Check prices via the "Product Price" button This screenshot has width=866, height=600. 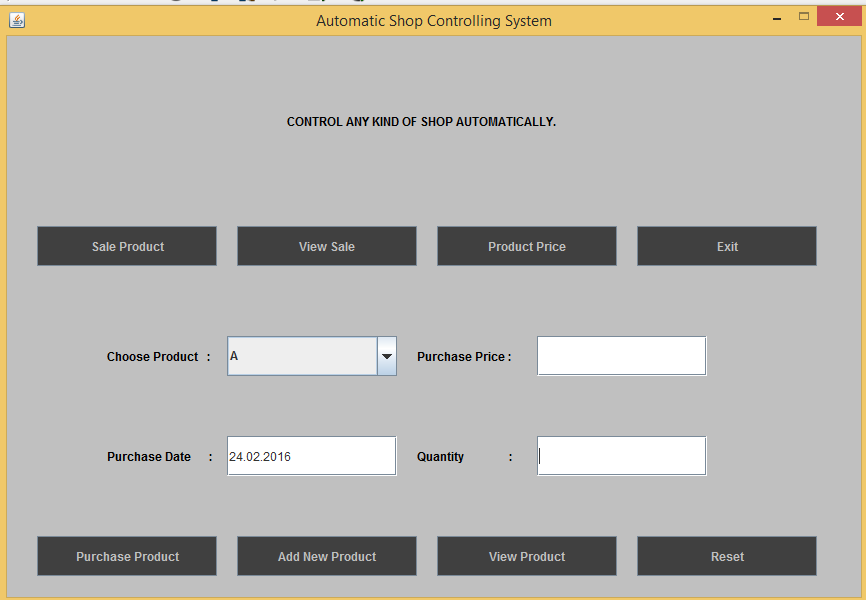526,245
